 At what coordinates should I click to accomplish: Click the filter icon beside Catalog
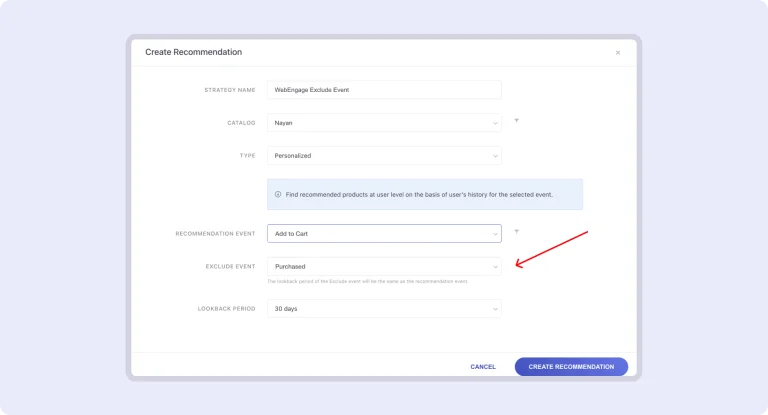point(516,120)
